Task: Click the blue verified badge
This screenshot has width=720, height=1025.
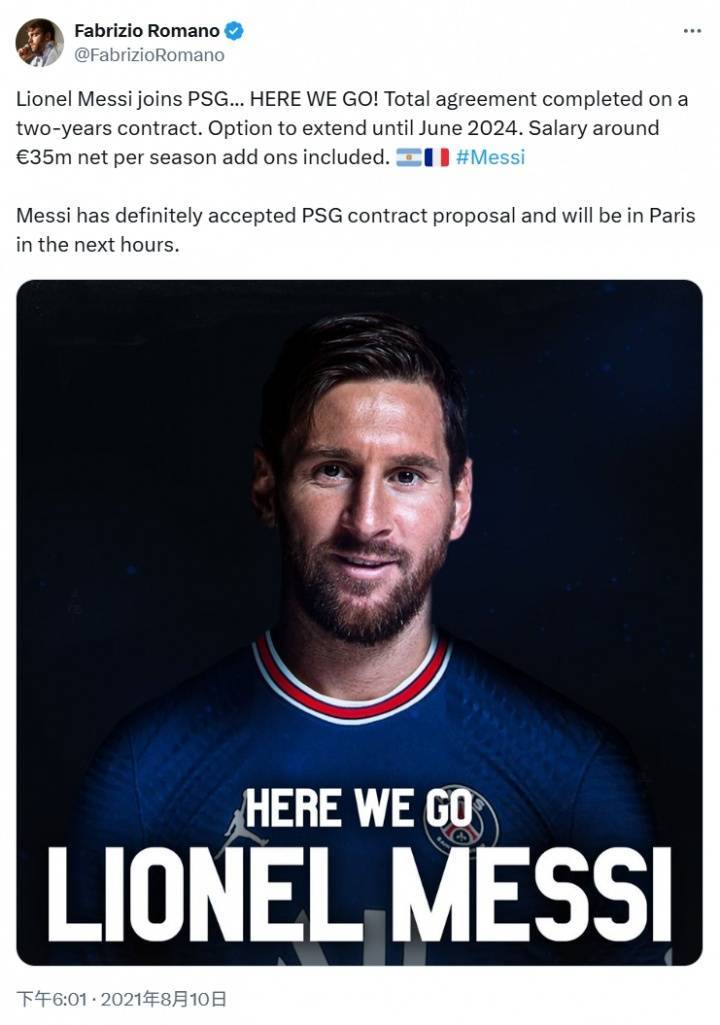Action: pyautogui.click(x=233, y=31)
